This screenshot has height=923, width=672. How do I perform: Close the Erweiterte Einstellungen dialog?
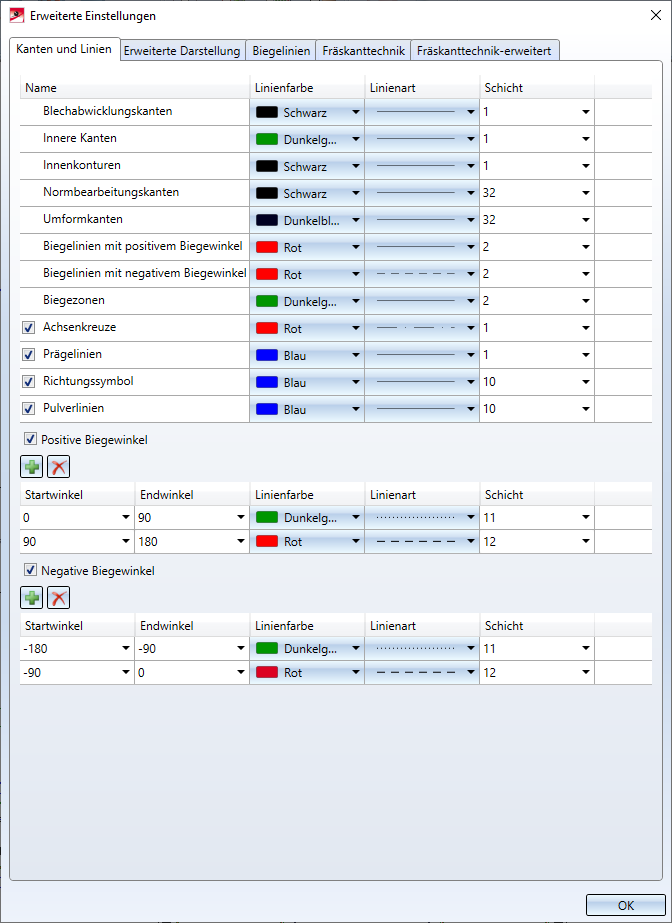tap(656, 15)
